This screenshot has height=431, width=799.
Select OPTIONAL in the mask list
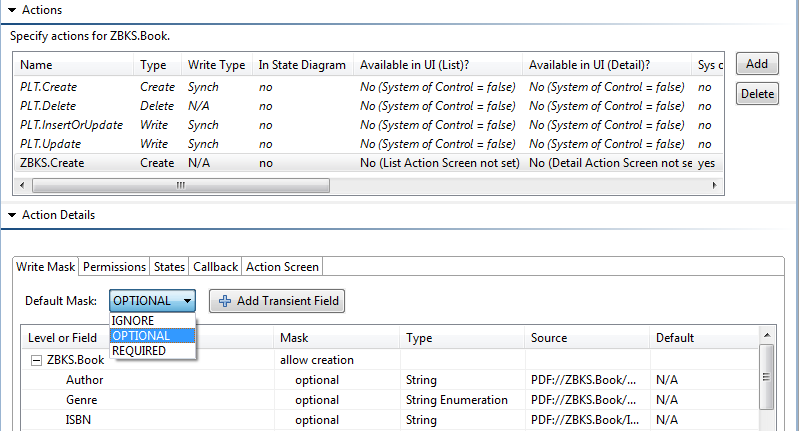[140, 336]
